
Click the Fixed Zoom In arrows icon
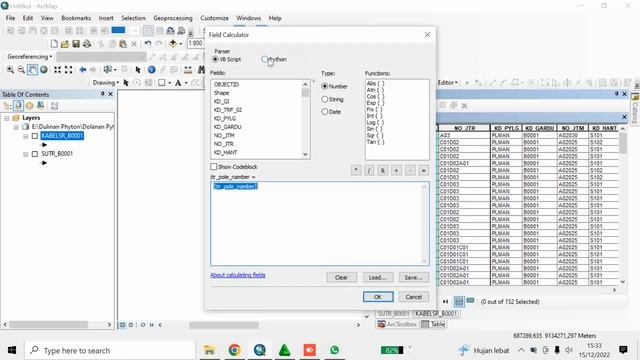point(57,70)
